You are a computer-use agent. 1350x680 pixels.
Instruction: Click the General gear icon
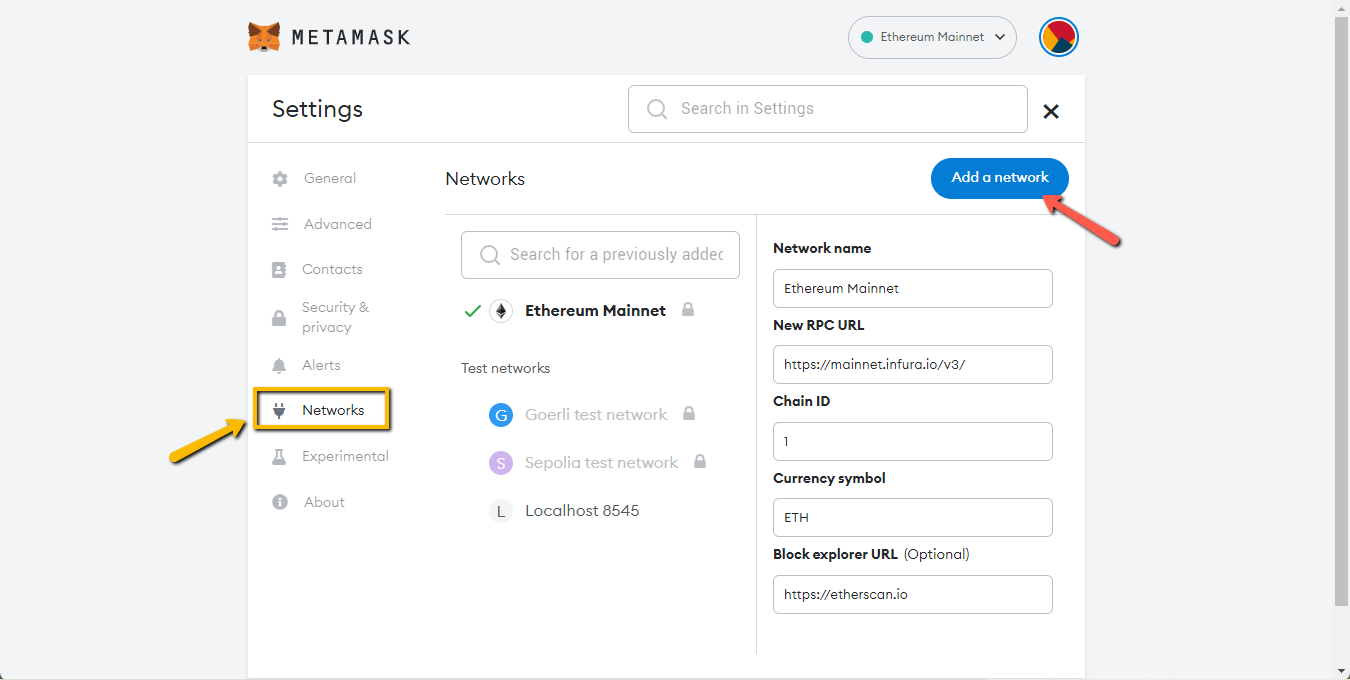[280, 179]
